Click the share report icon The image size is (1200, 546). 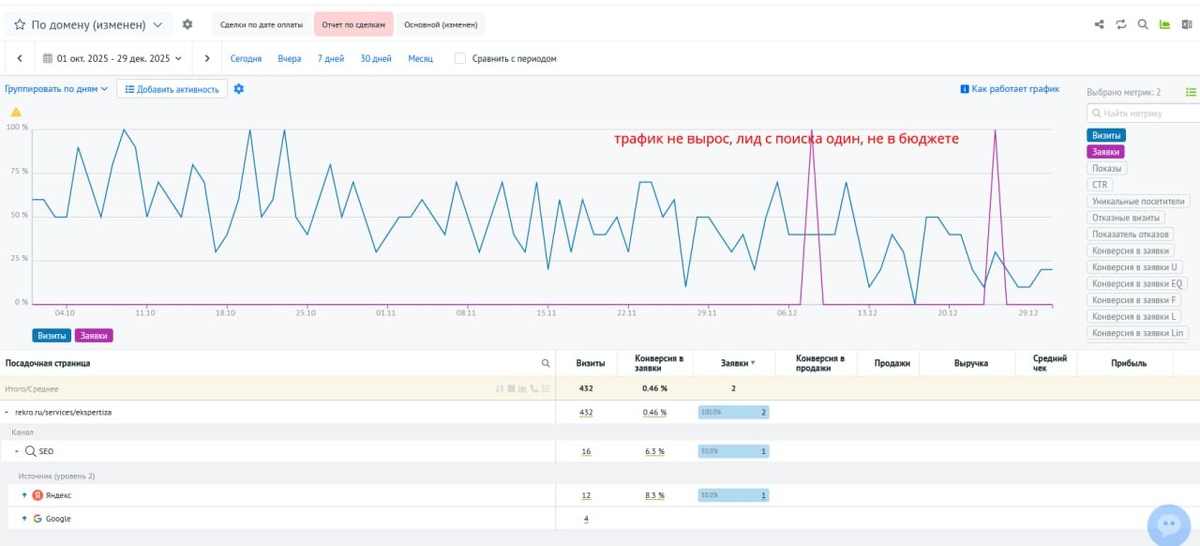click(1100, 25)
